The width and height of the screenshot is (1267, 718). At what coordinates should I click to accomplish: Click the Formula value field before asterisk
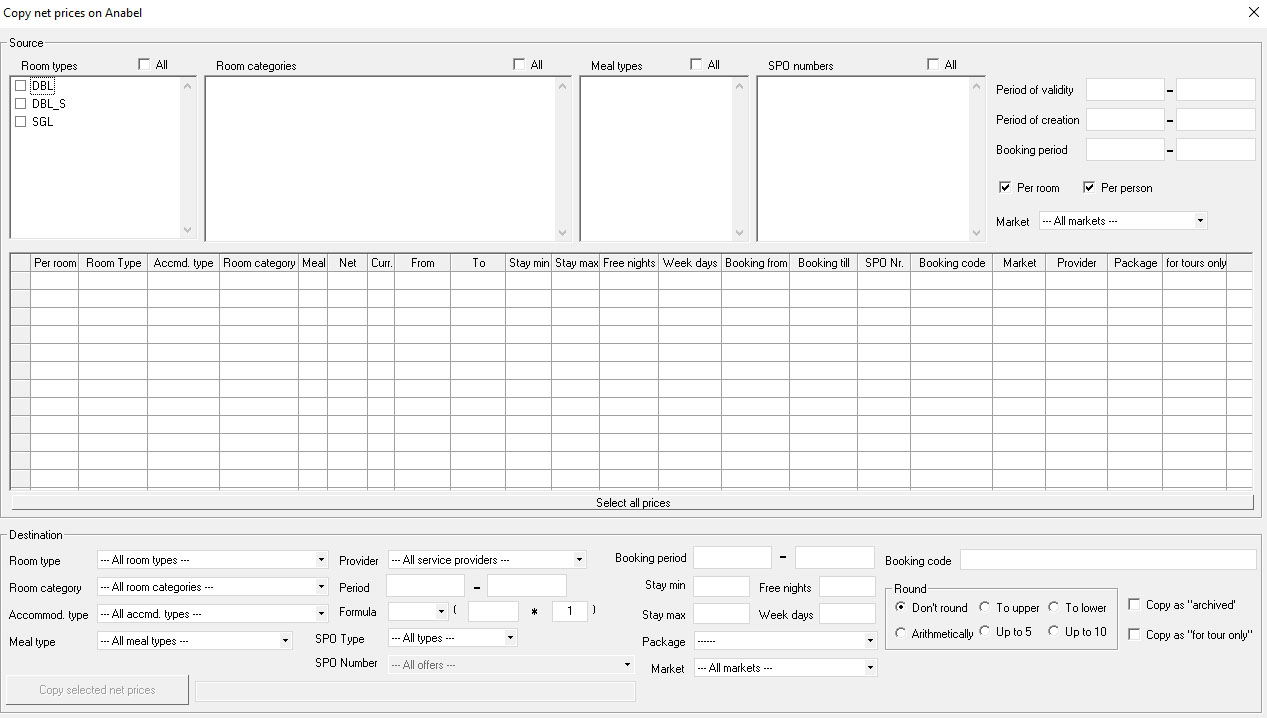[x=493, y=611]
